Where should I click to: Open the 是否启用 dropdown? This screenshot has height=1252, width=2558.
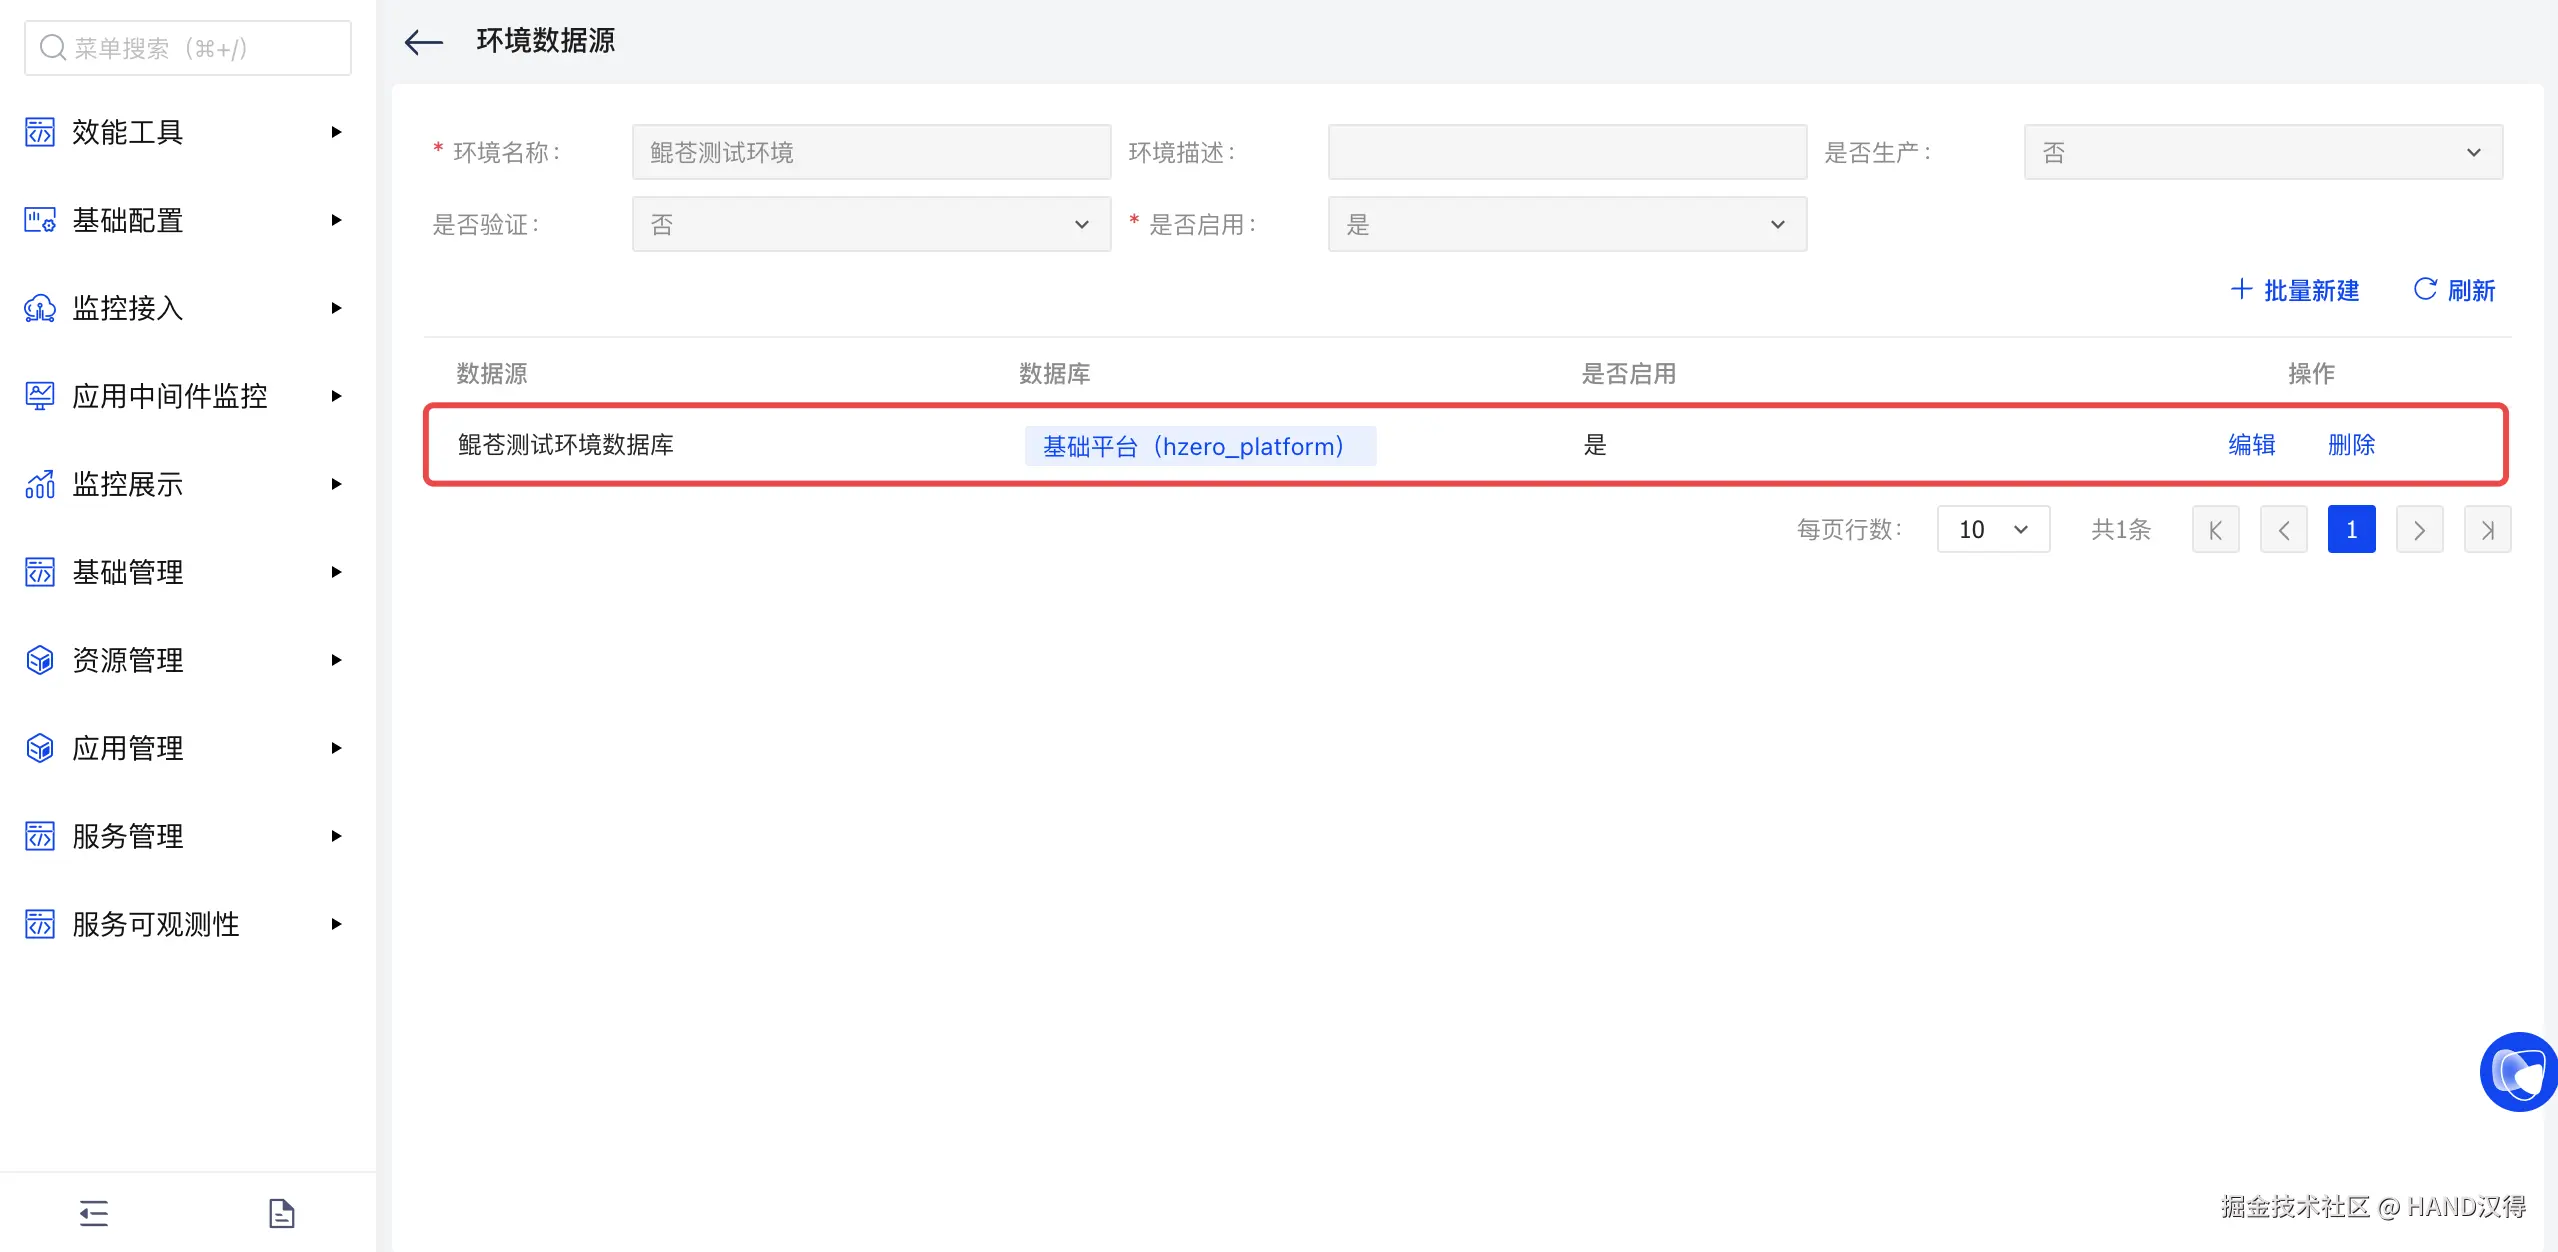(x=1566, y=224)
